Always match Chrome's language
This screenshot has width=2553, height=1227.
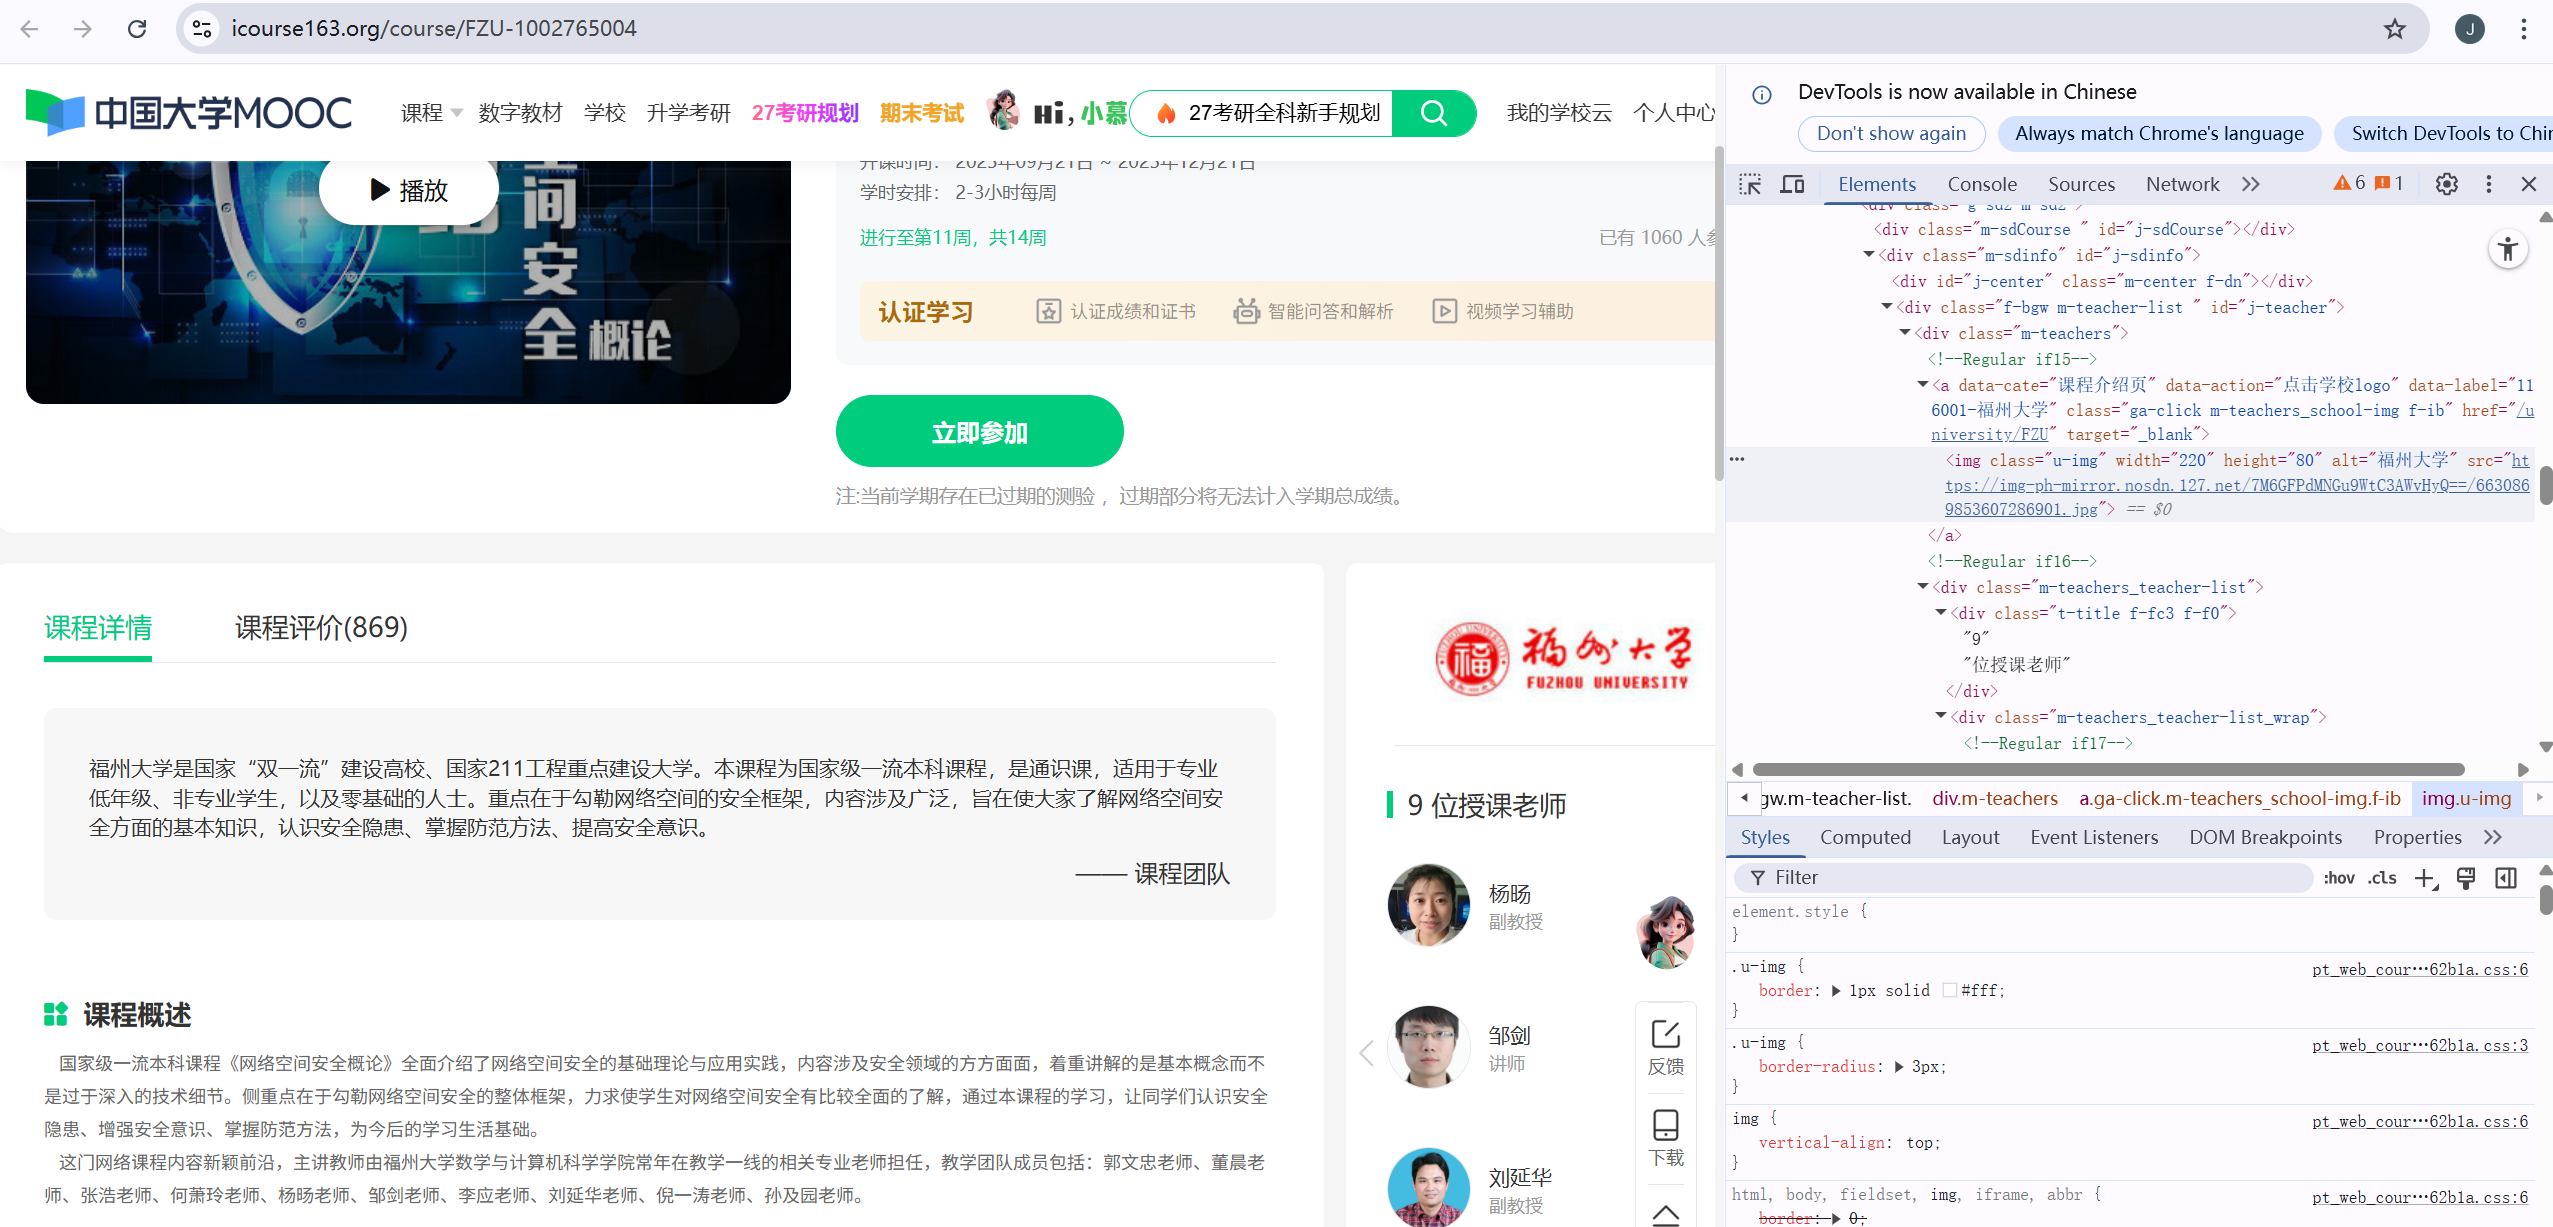[x=2159, y=133]
